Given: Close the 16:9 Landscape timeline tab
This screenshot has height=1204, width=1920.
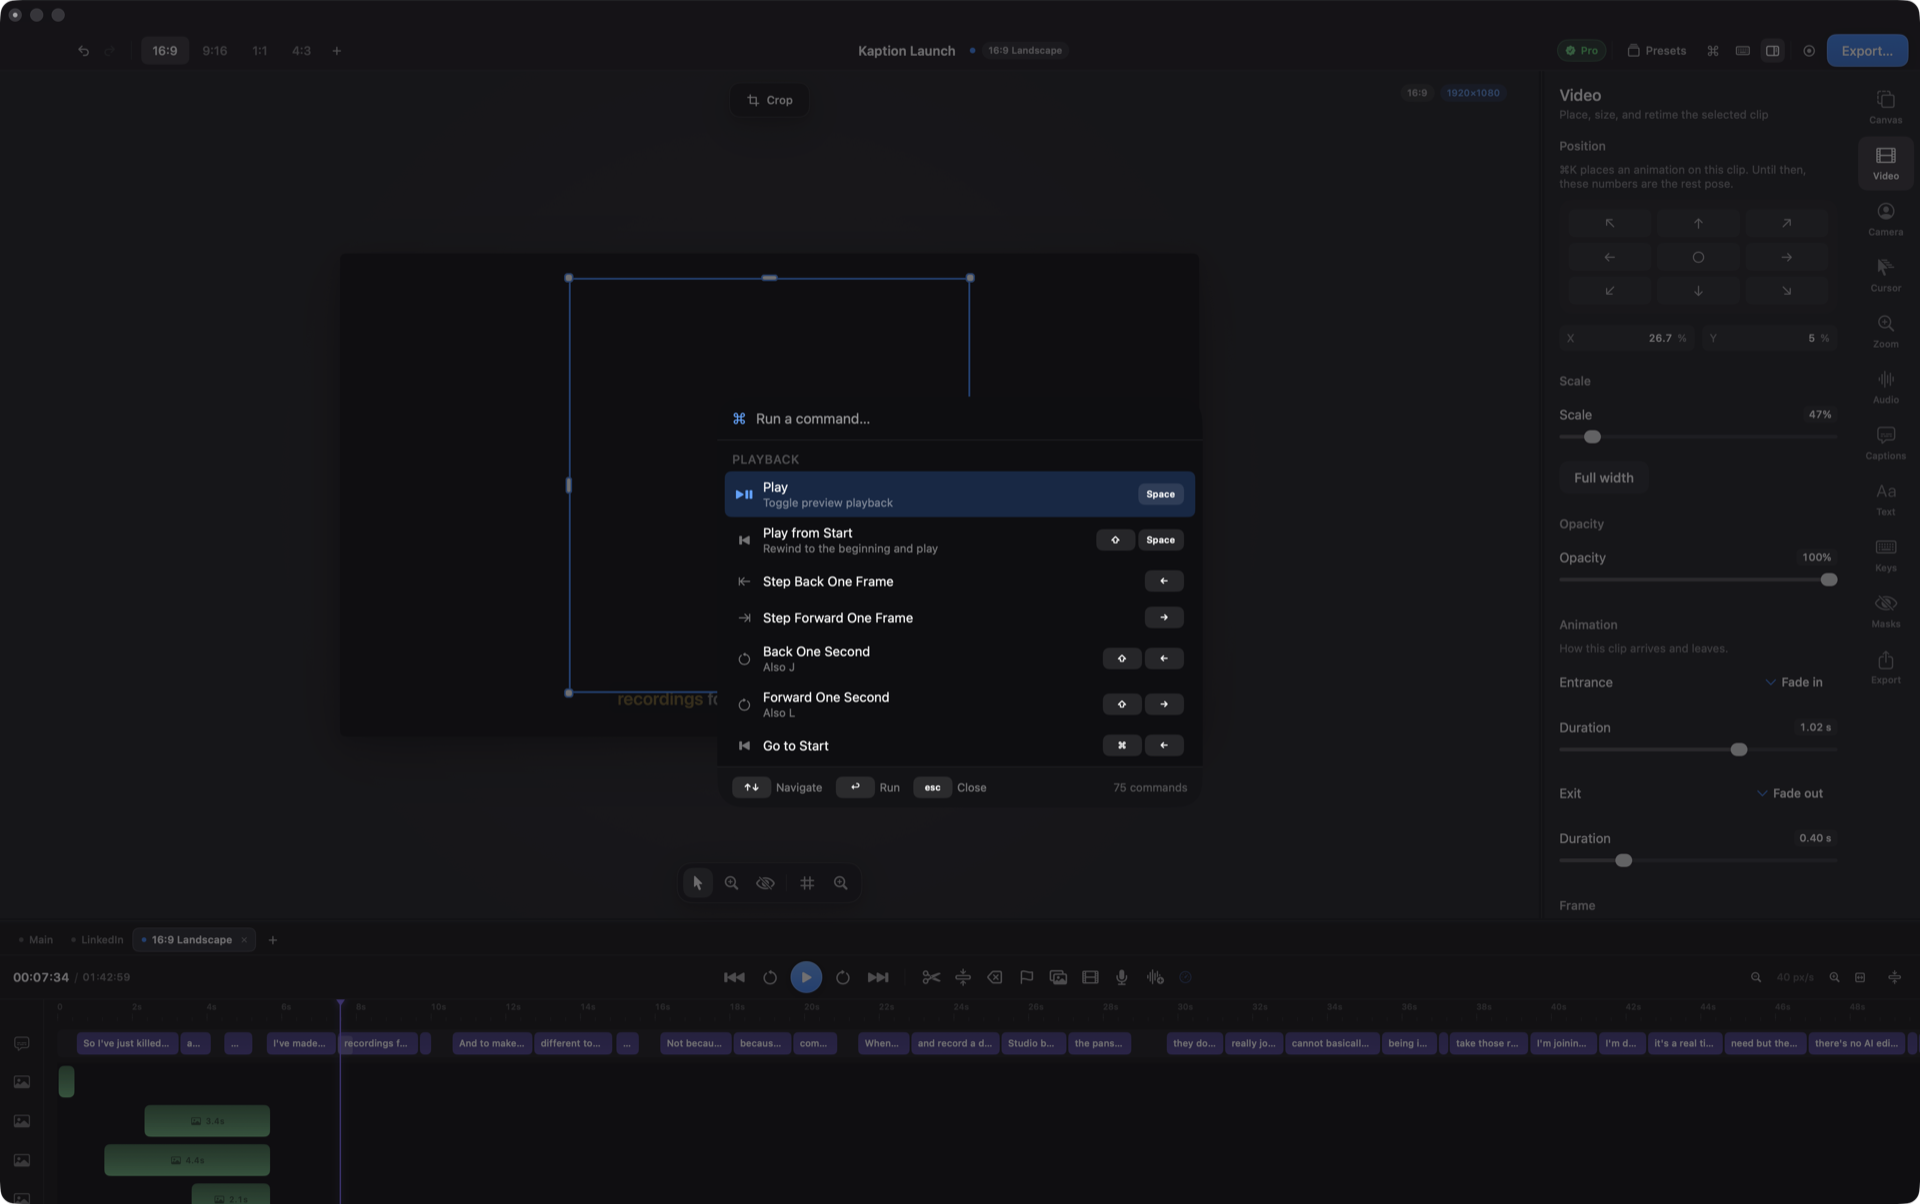Looking at the screenshot, I should pos(244,940).
